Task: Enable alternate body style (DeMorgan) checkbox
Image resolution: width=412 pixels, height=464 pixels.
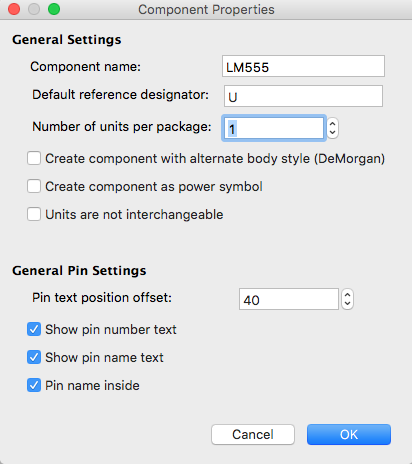Action: [x=34, y=158]
